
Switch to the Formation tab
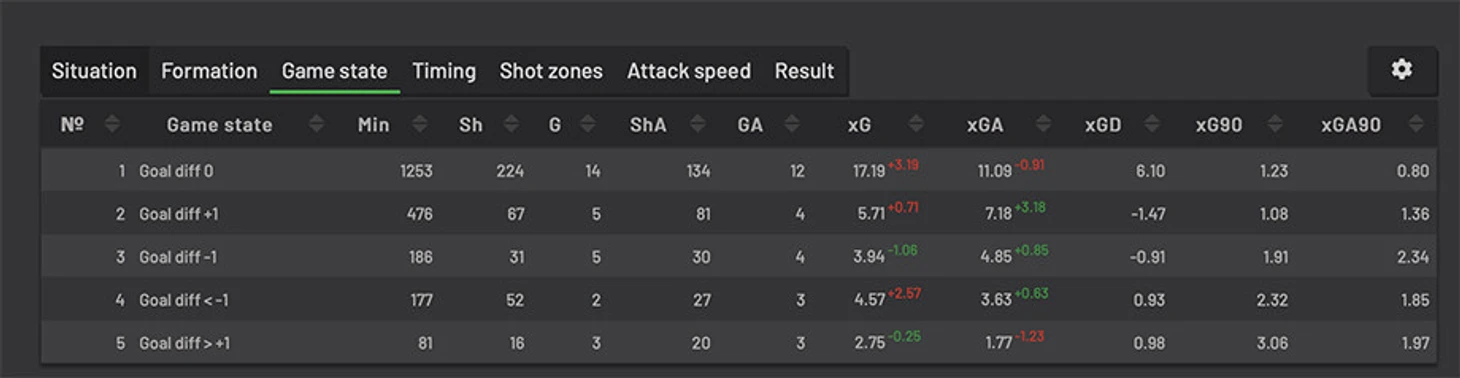(209, 71)
